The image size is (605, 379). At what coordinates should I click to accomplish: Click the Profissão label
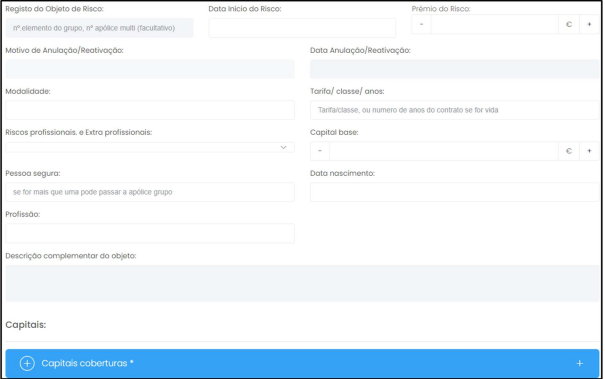(x=22, y=214)
